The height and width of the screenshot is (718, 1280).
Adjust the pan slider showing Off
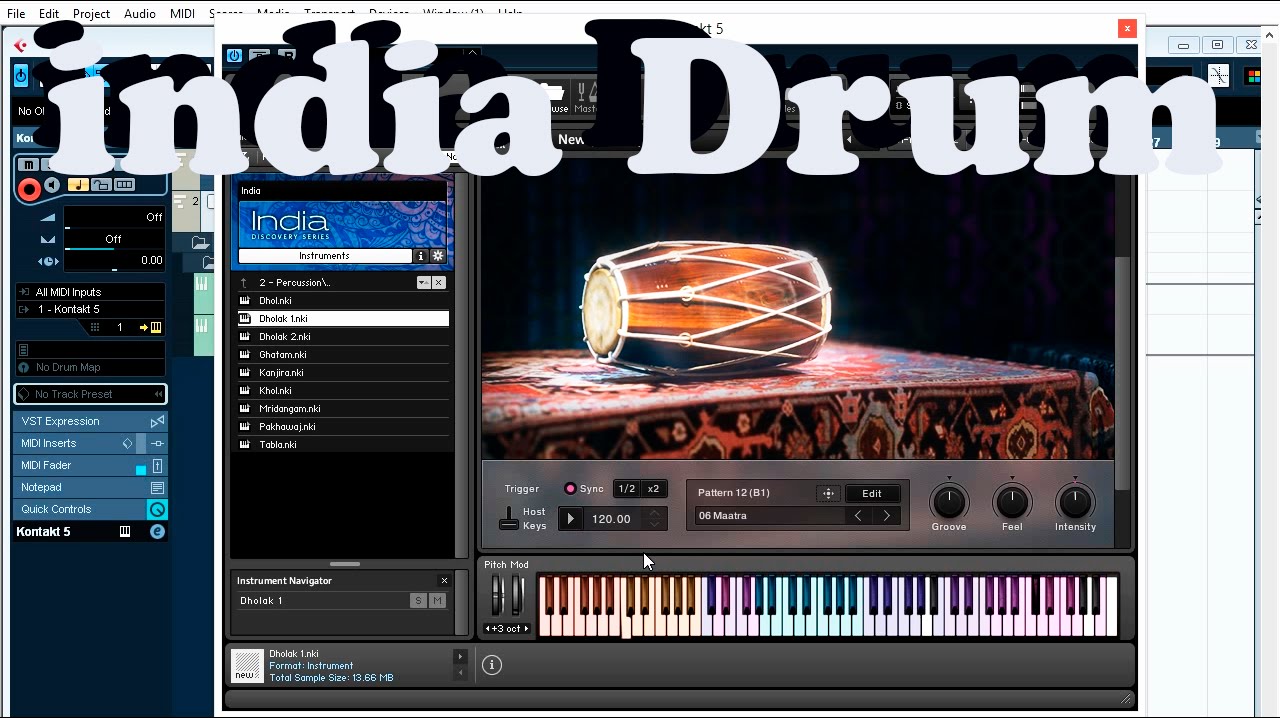pos(114,240)
